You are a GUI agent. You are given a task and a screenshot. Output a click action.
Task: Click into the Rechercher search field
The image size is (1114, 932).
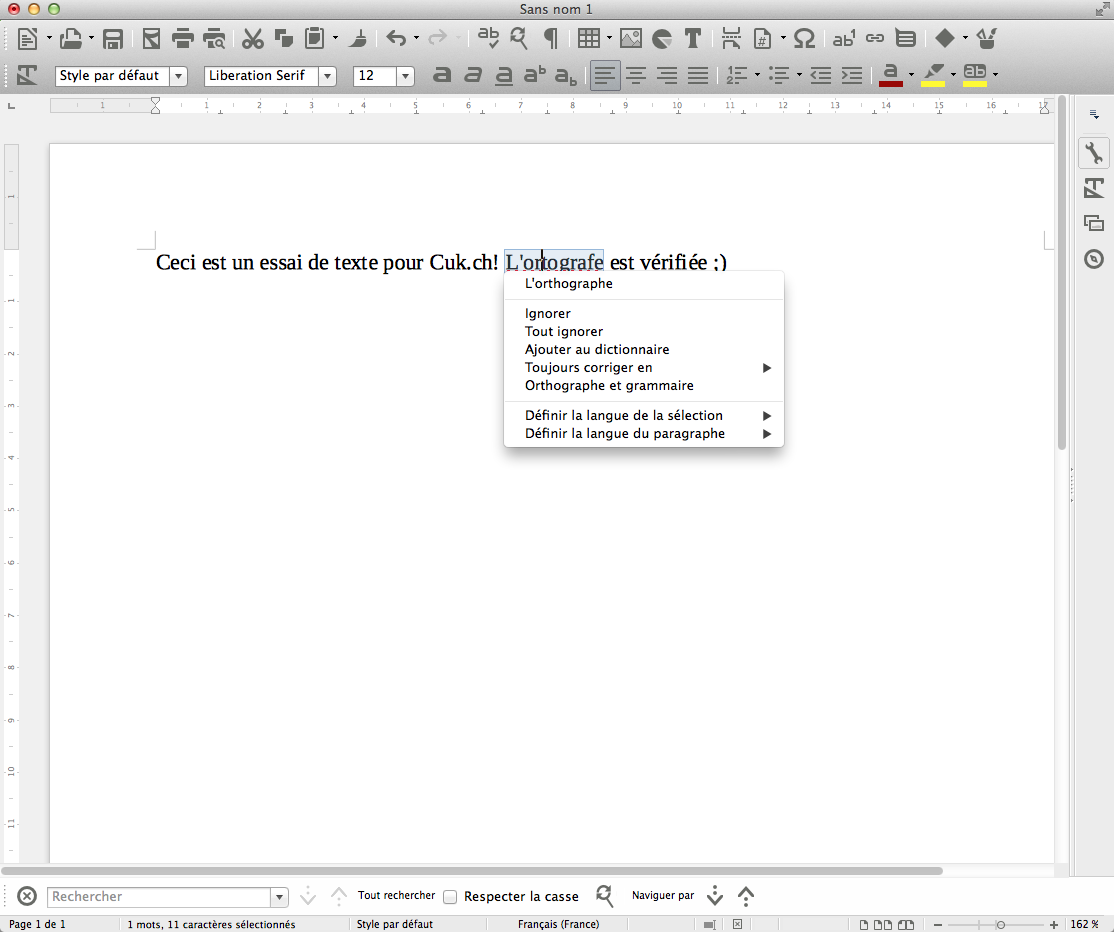(160, 896)
